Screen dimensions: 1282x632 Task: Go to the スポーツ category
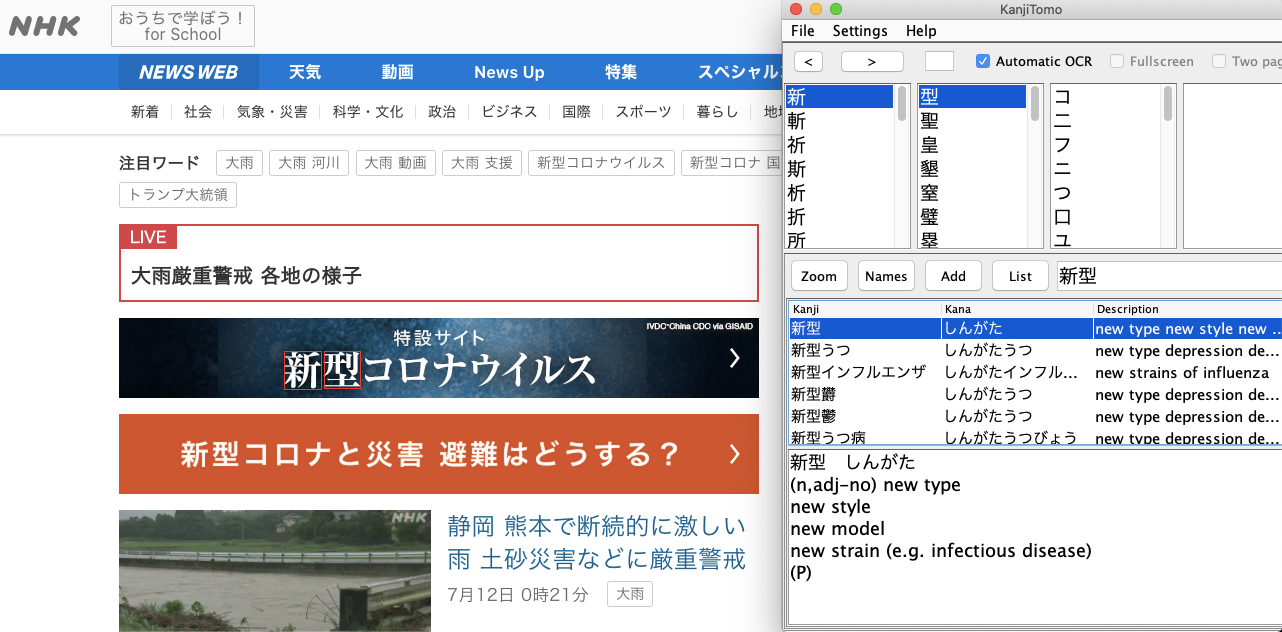coord(643,112)
